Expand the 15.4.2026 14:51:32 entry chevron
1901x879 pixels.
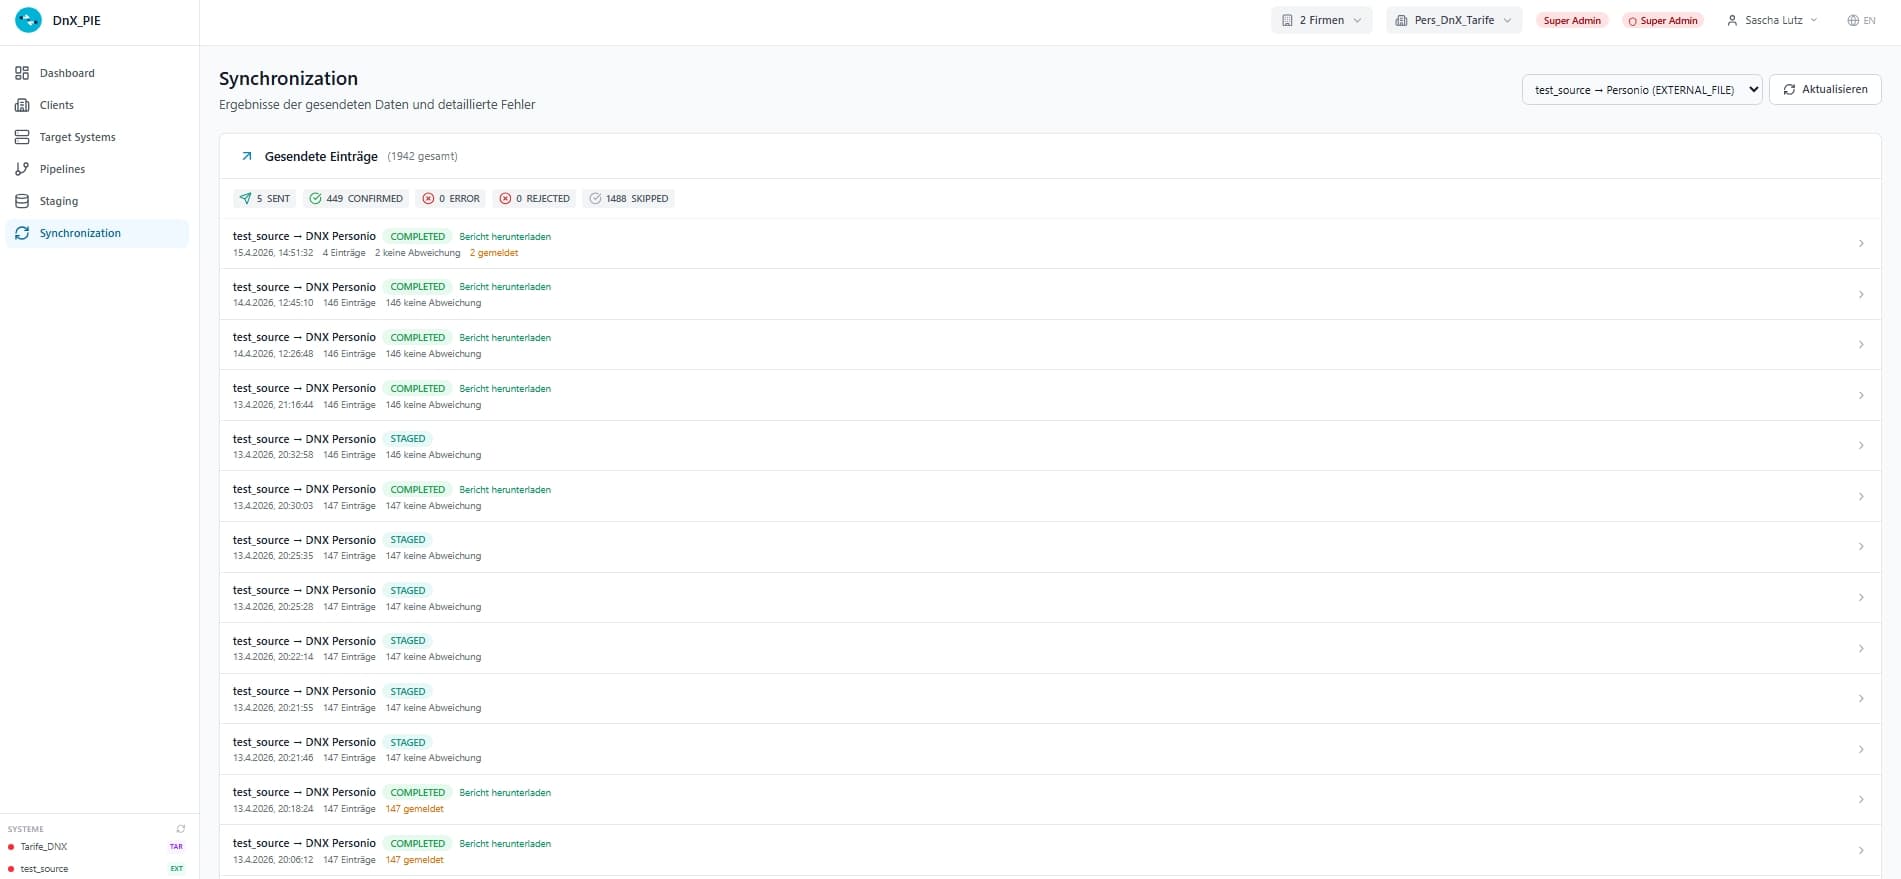point(1861,243)
